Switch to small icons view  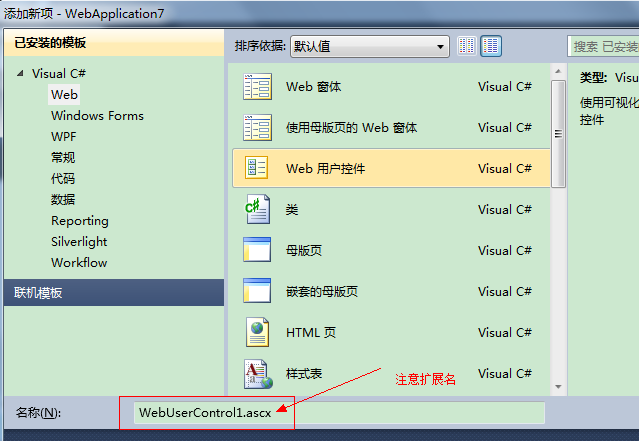tap(467, 46)
